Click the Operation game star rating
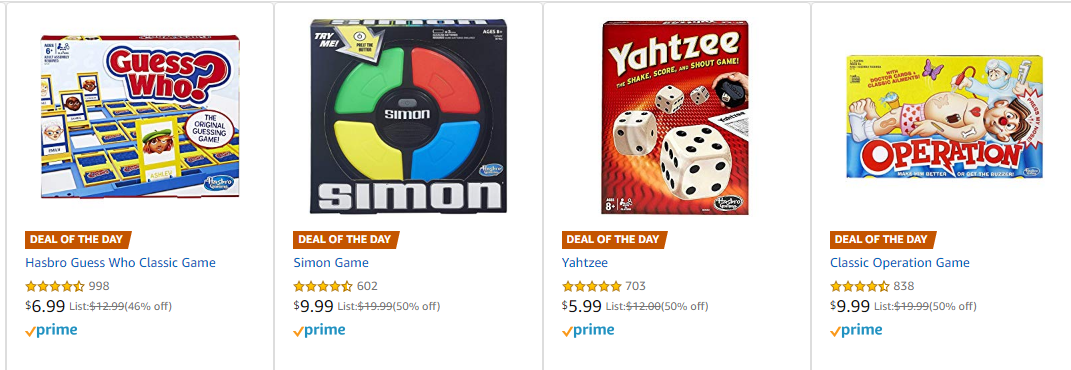This screenshot has width=1071, height=370. 859,286
